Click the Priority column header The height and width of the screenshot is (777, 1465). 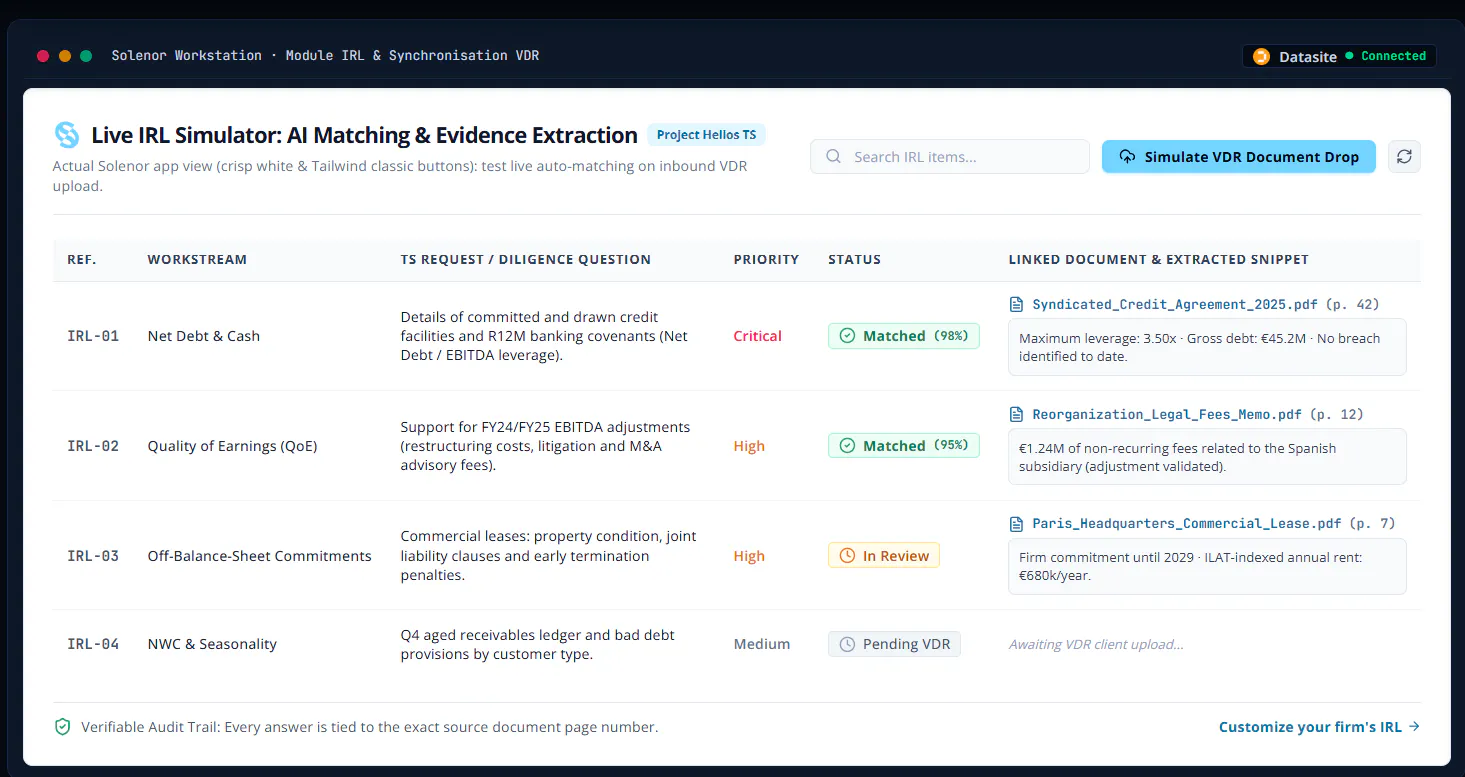[x=766, y=259]
